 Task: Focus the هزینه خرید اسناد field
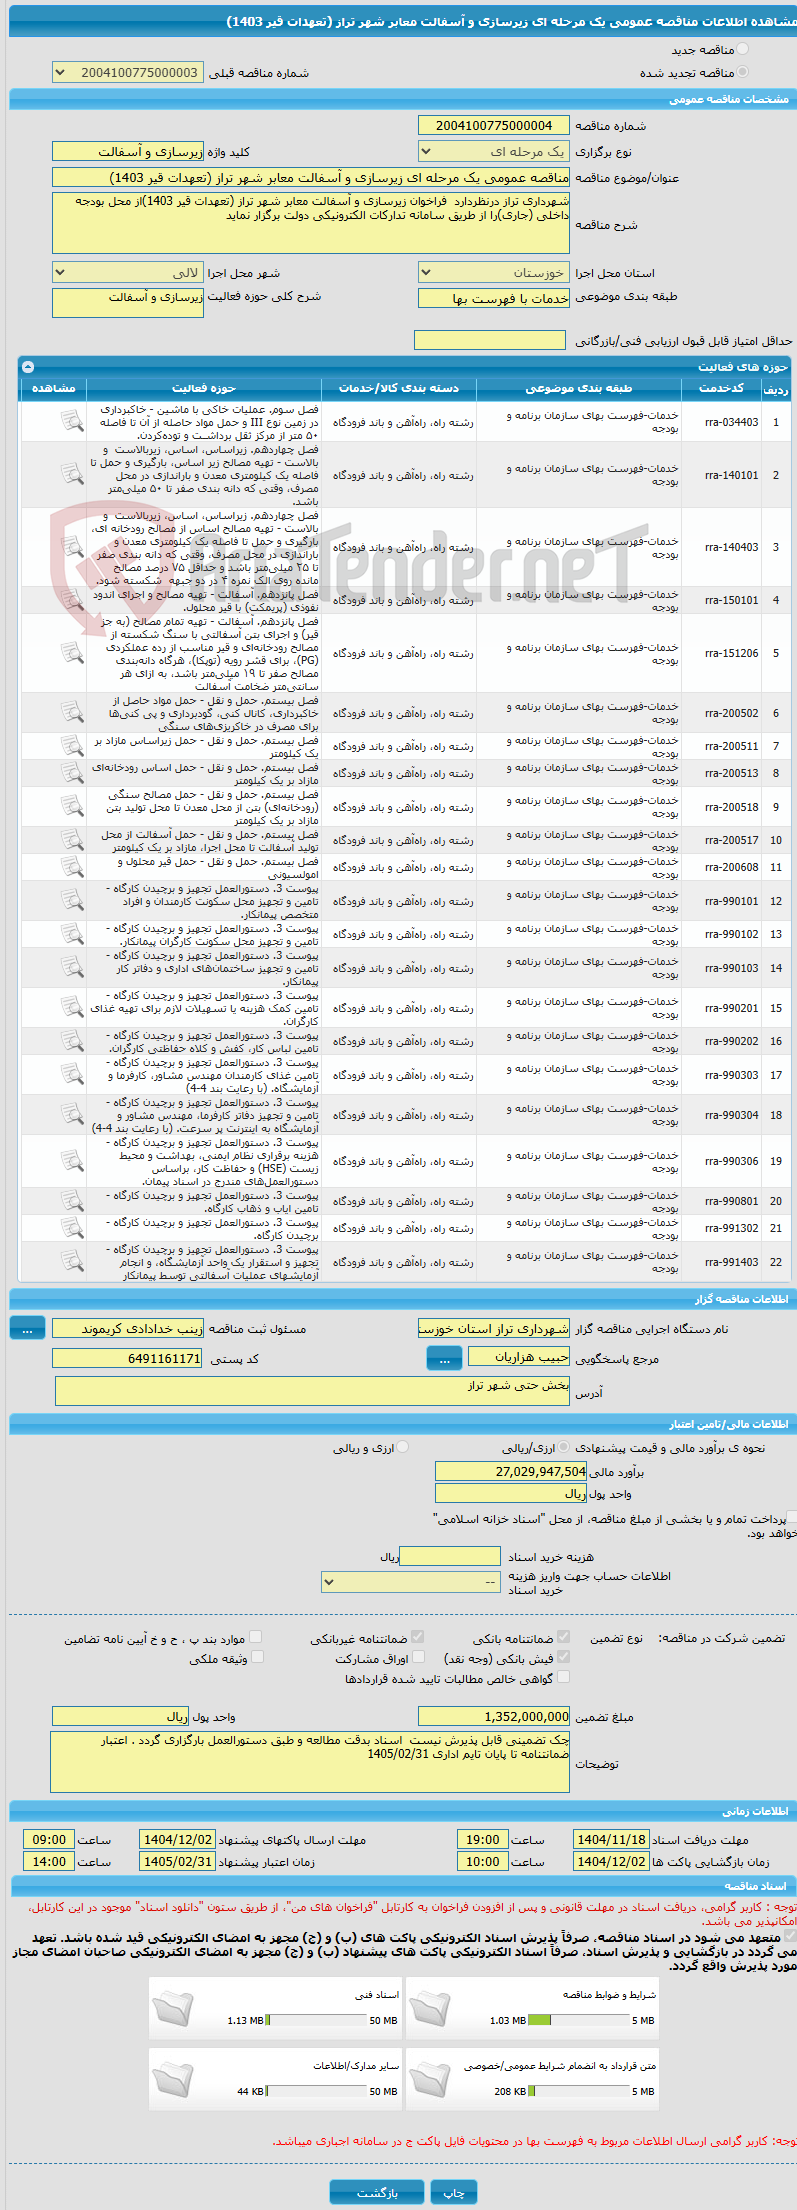click(x=450, y=1556)
